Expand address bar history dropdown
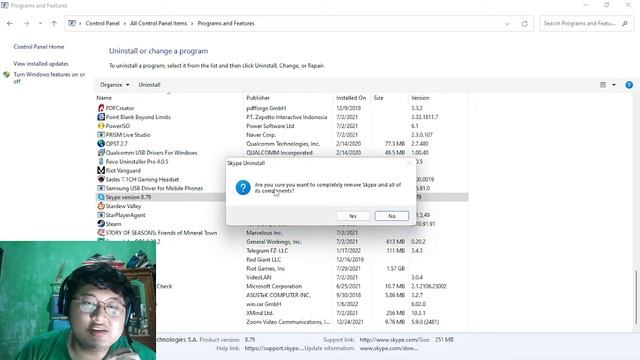Screen dimensions: 640x360 (x=507, y=24)
